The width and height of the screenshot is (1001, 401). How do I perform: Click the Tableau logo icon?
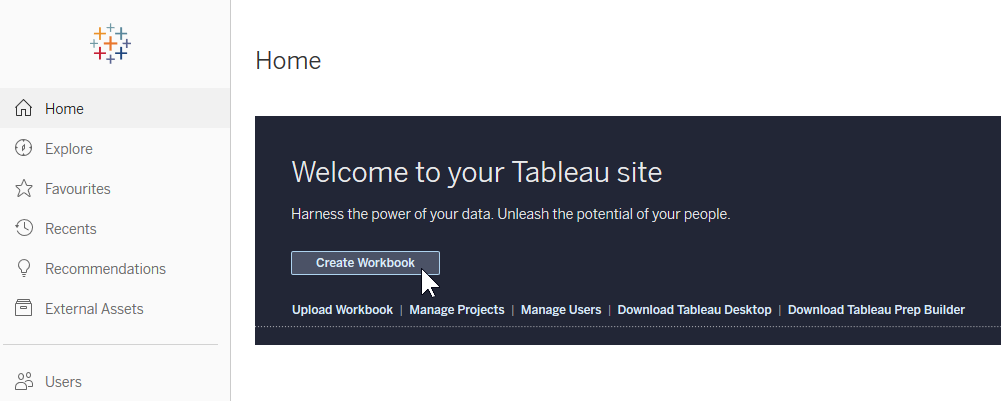click(x=110, y=44)
